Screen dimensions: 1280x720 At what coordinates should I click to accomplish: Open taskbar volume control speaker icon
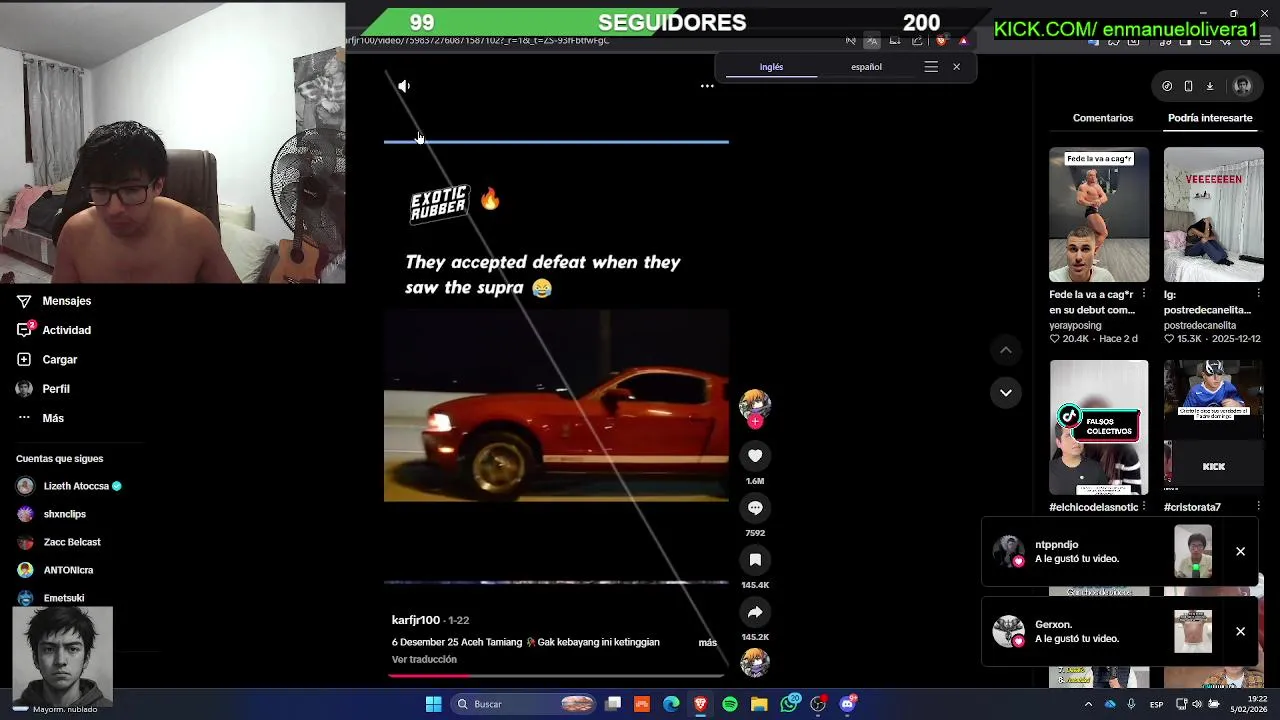tap(1196, 704)
